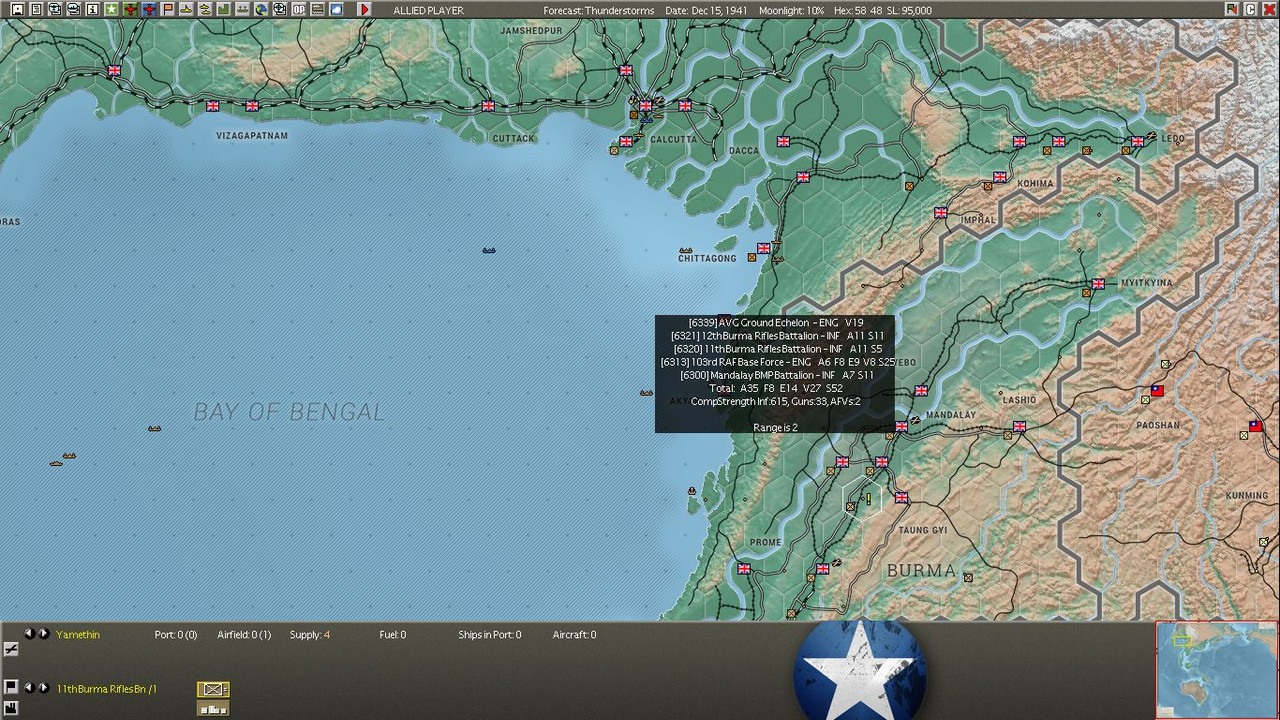Select the red plane on green icon
The width and height of the screenshot is (1280, 720).
pyautogui.click(x=130, y=9)
